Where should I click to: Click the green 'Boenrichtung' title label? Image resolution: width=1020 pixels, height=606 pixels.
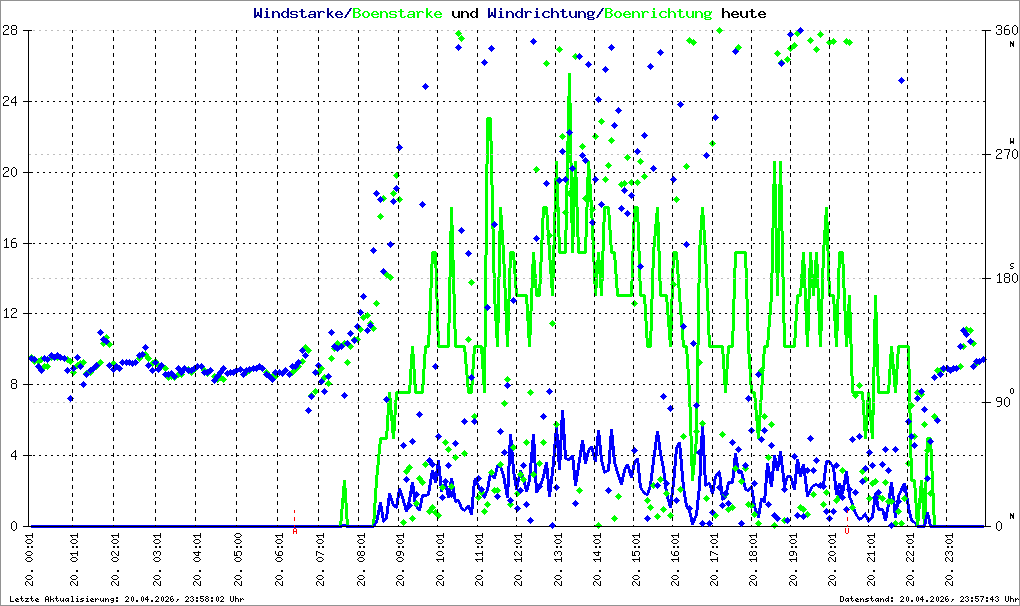(658, 13)
